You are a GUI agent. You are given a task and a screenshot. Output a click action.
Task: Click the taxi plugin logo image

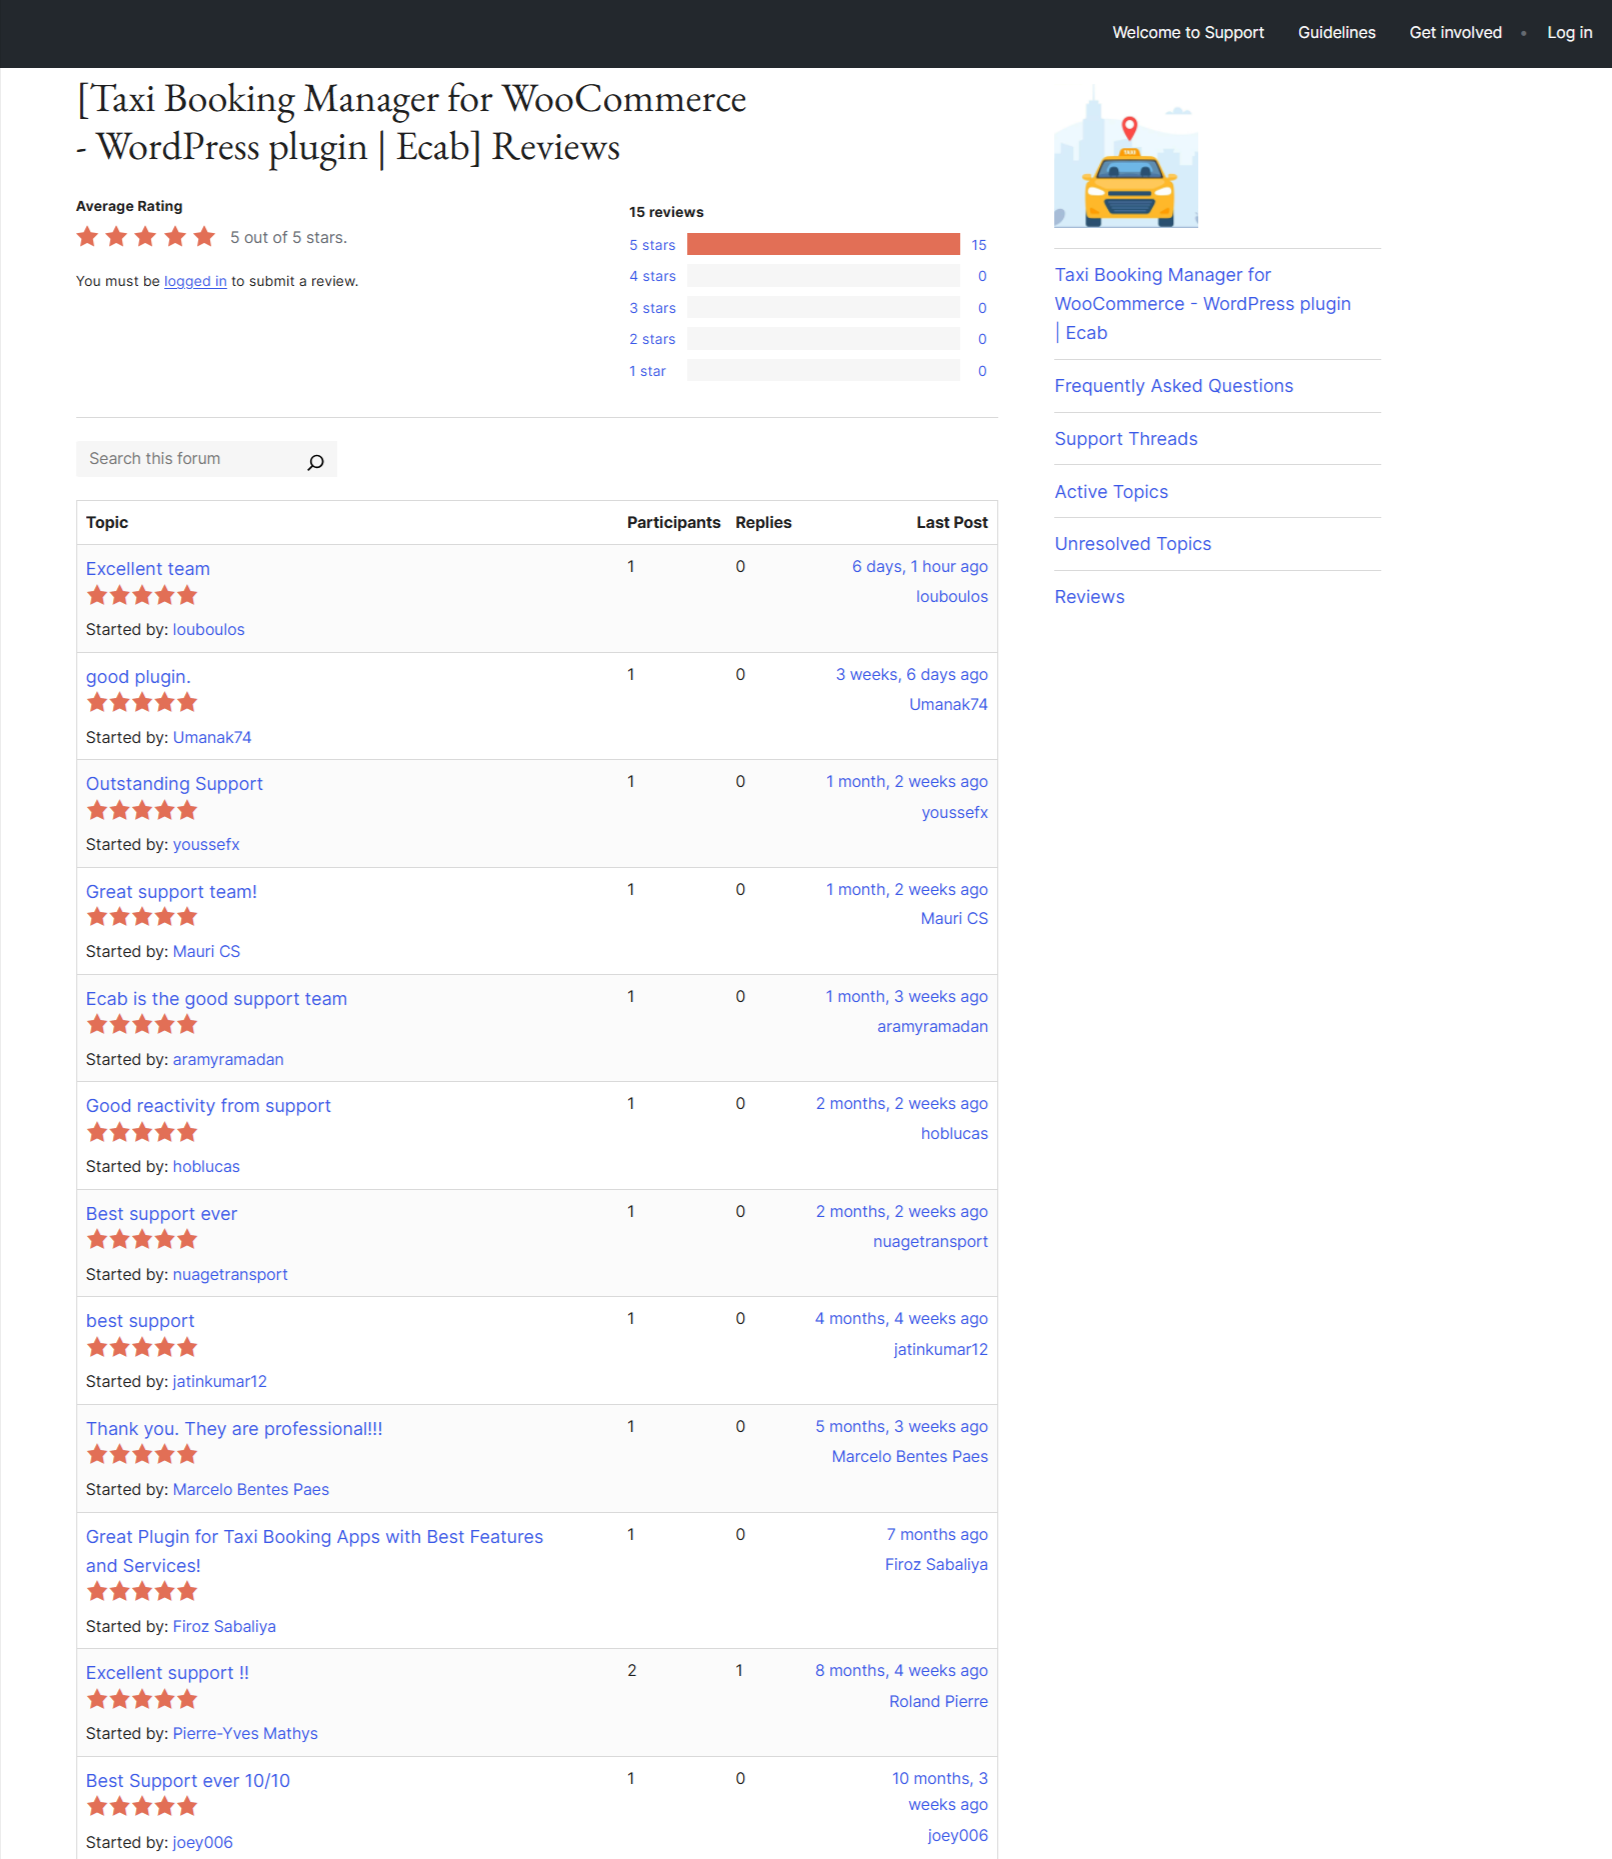pos(1126,156)
